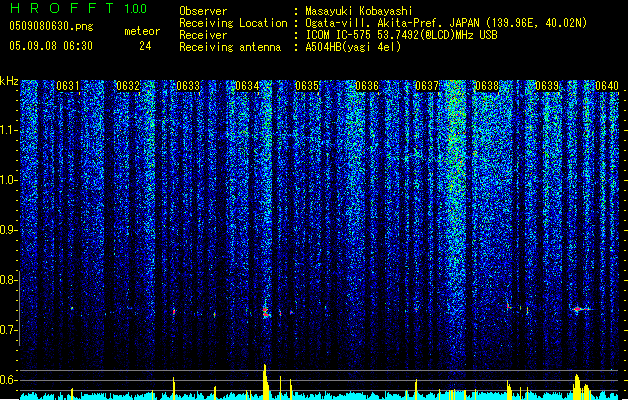Screen dimensions: 629x400
Task: Click the ICOM IC-575 receiver text
Action: click(401, 35)
